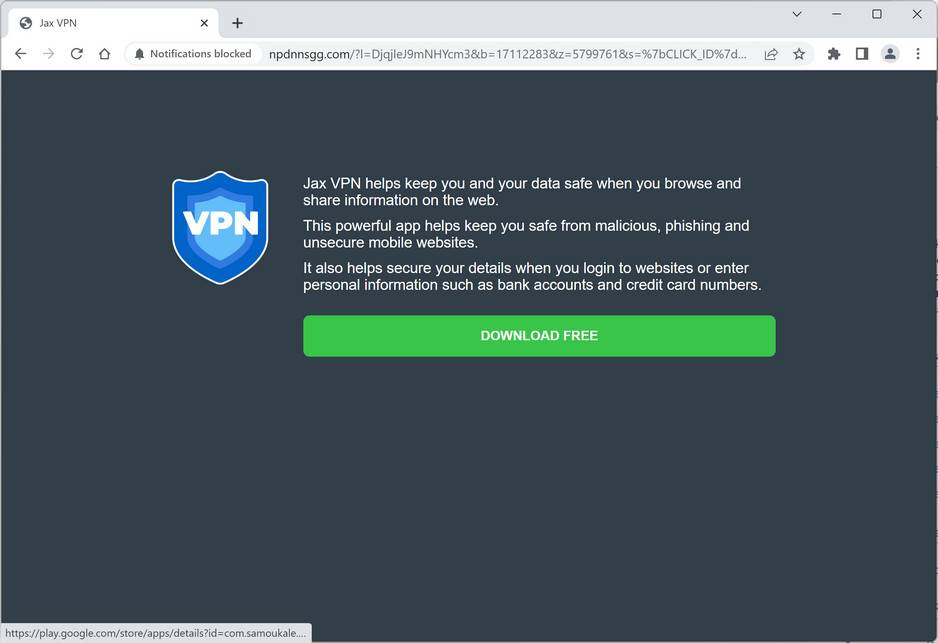This screenshot has height=643, width=938.
Task: Open the Extensions puzzle icon
Action: (834, 54)
